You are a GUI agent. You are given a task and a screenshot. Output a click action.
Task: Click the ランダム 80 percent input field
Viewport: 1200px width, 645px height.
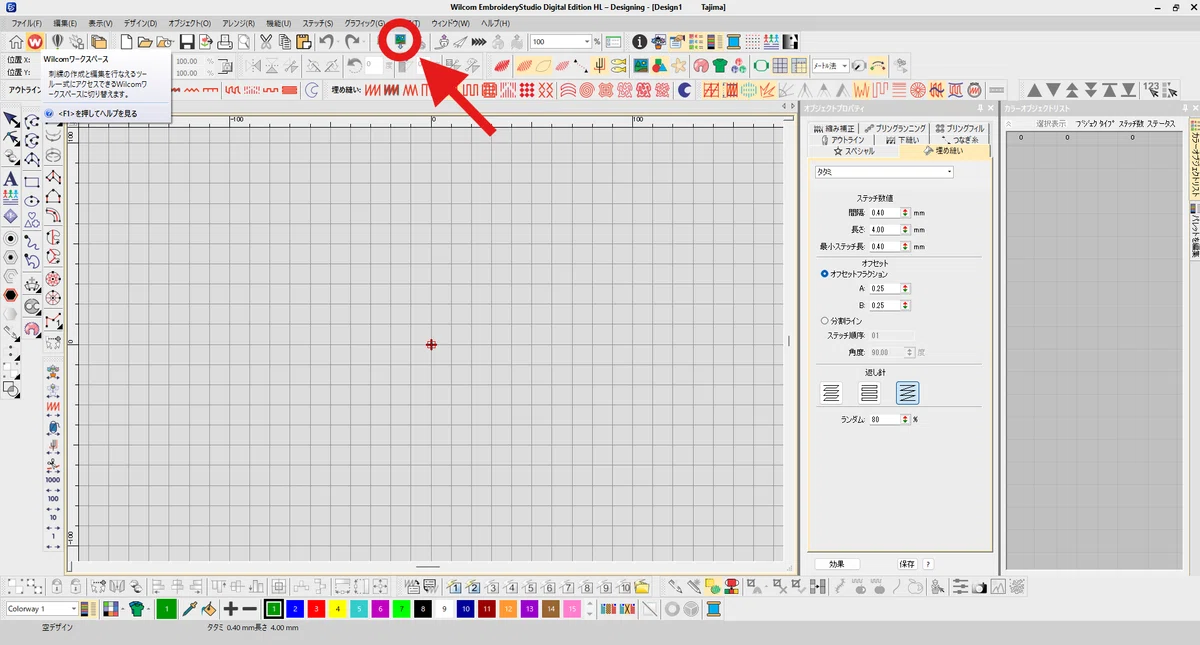(883, 419)
